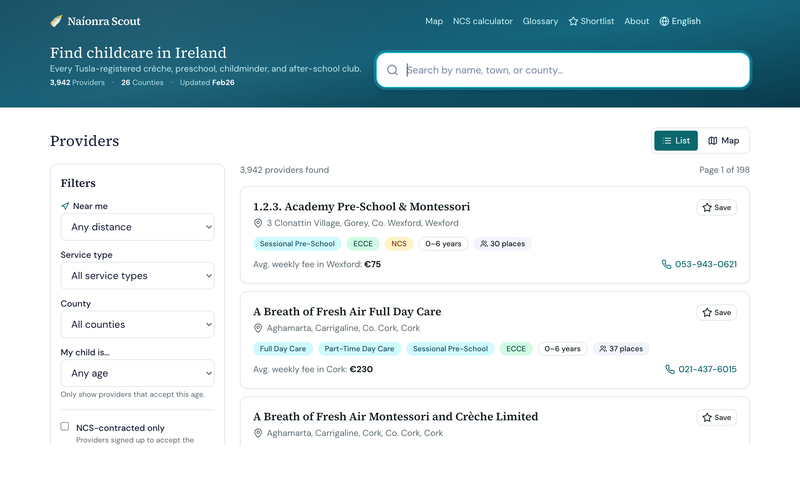Click the Page 1 of 198 text
Viewport: 800px width, 500px height.
click(x=724, y=170)
